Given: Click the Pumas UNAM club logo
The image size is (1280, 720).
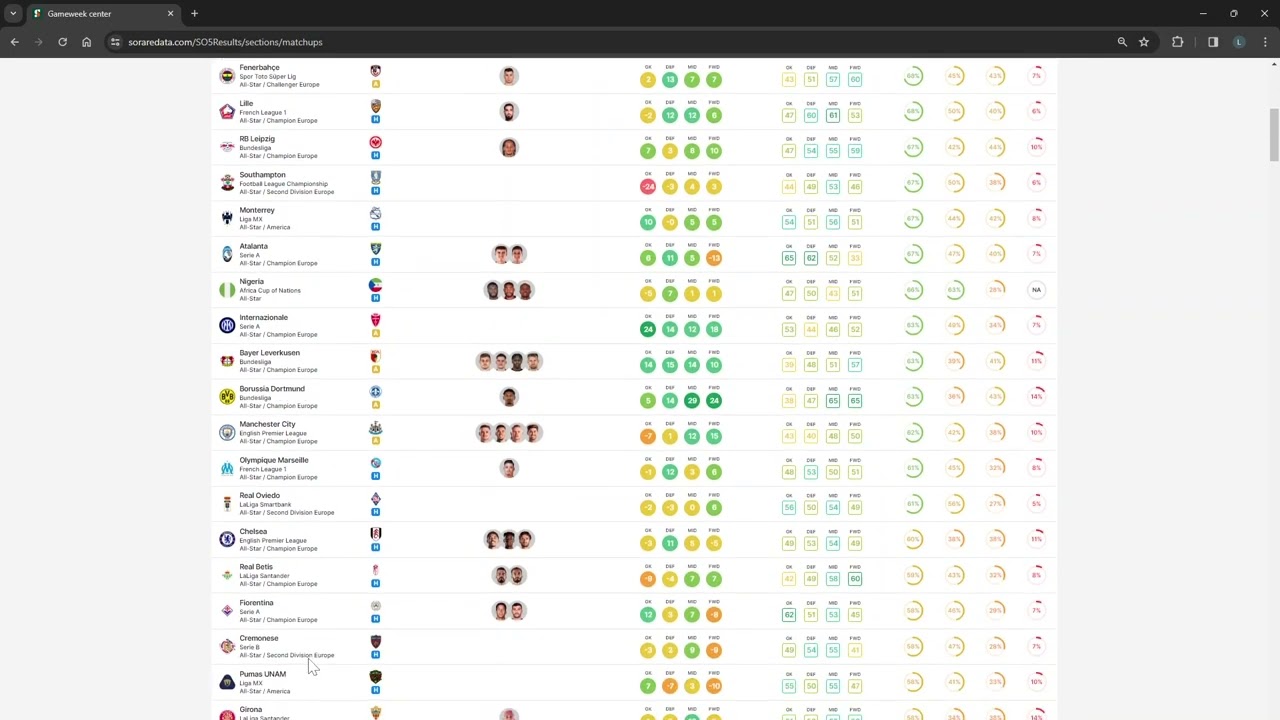Looking at the screenshot, I should (227, 682).
